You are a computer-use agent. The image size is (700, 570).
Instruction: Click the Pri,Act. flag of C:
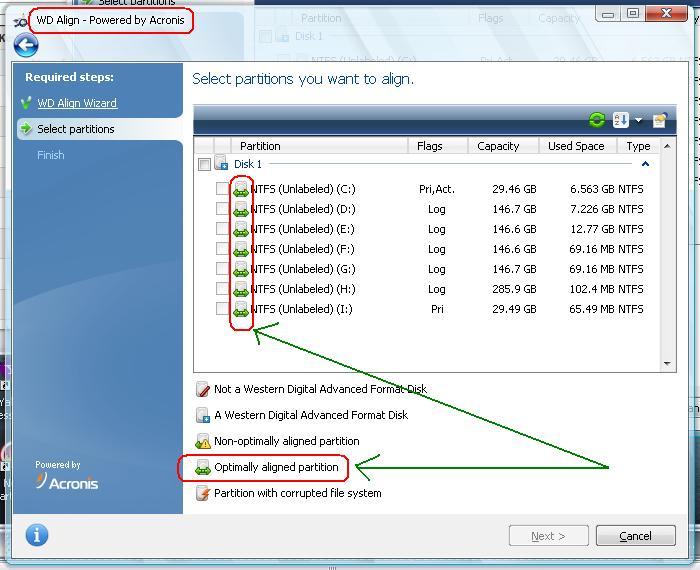[x=437, y=189]
